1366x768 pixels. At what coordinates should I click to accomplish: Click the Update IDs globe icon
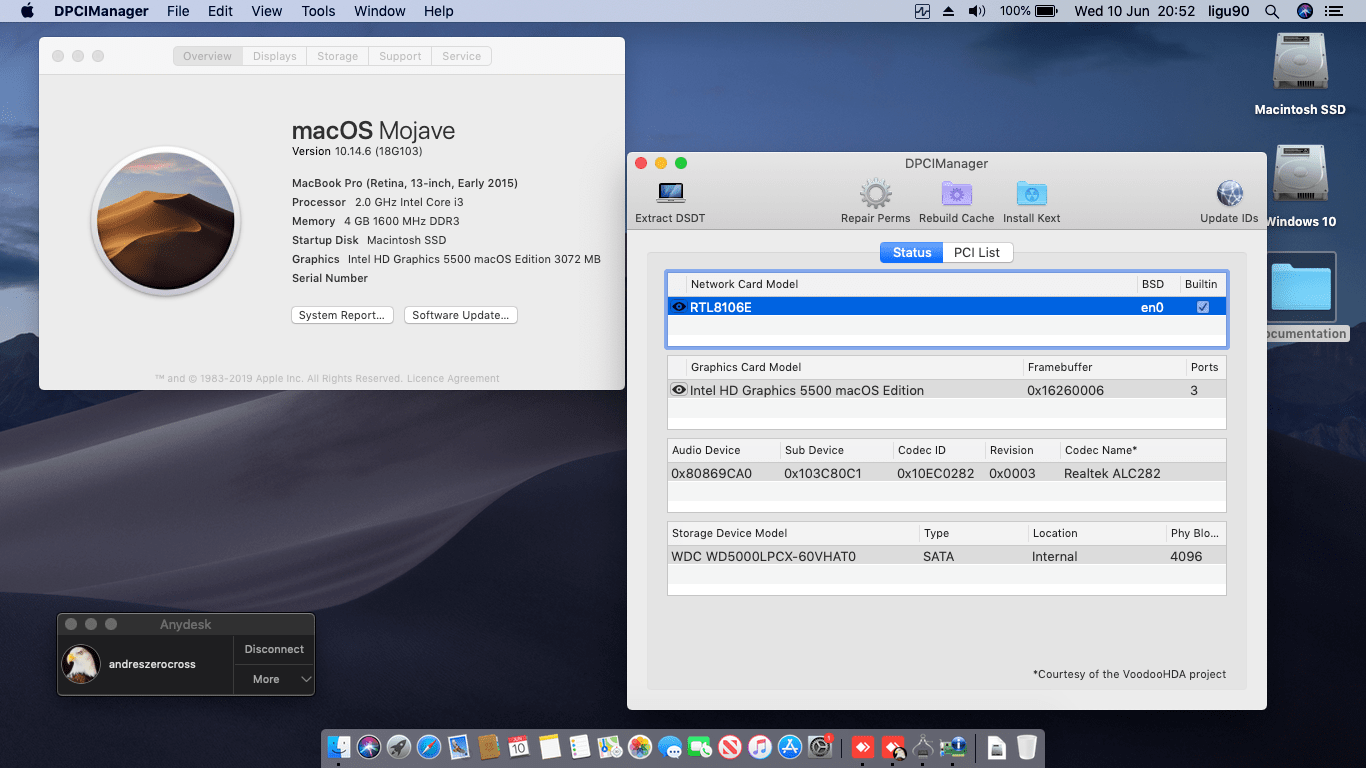tap(1229, 193)
